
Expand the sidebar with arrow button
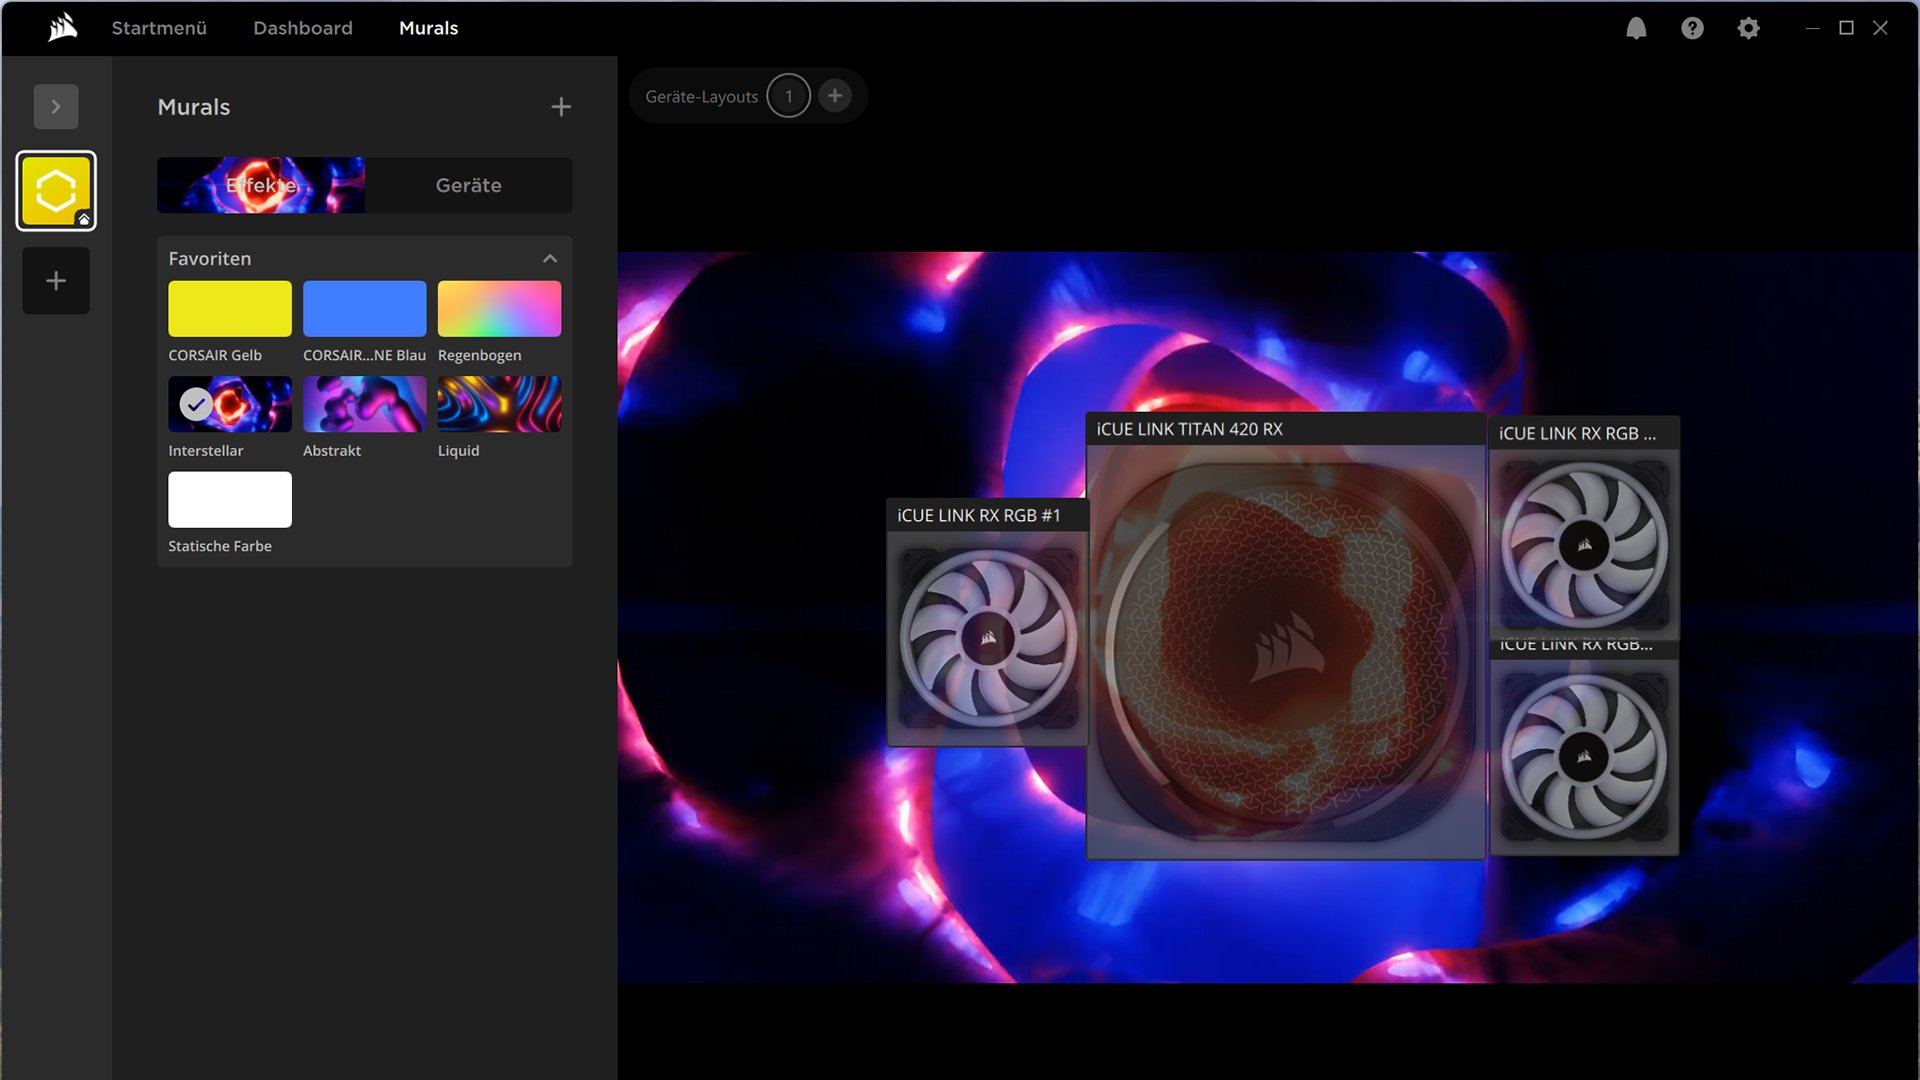coord(56,106)
